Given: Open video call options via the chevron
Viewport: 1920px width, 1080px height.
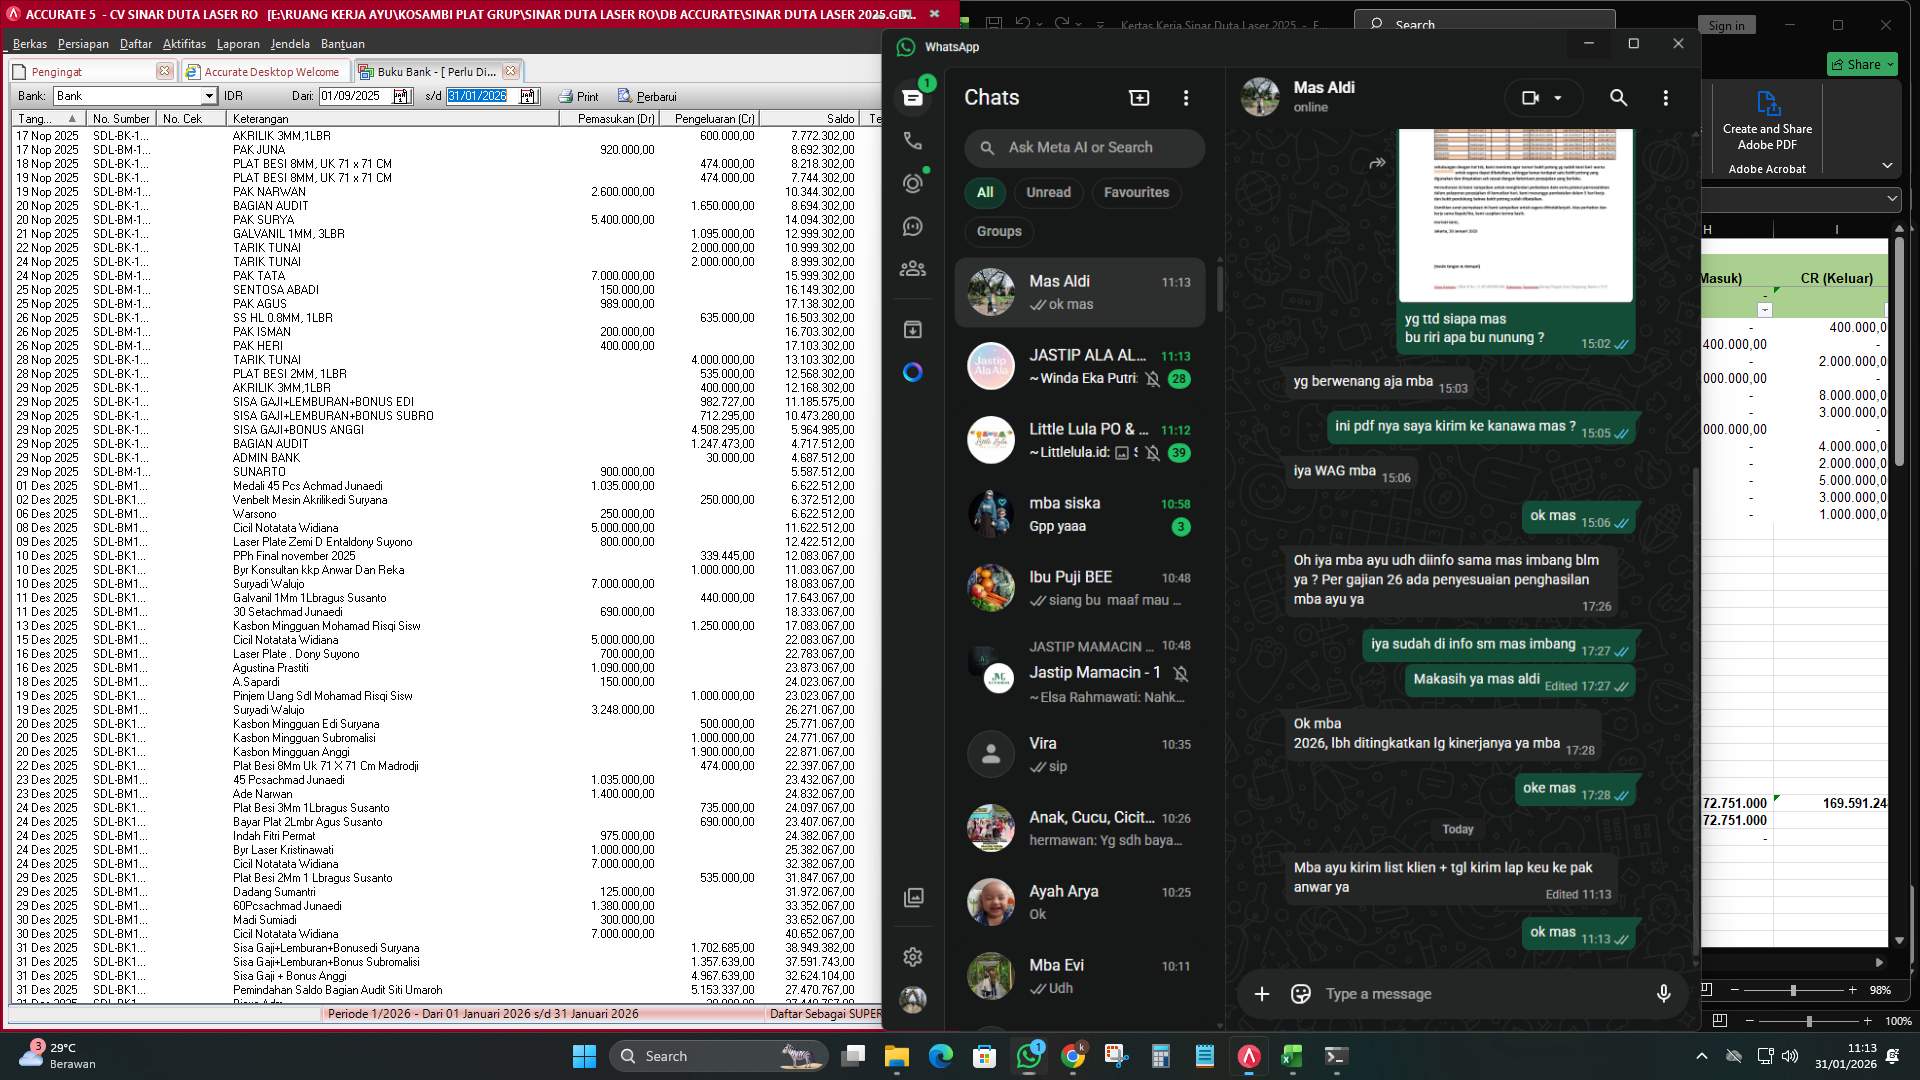Looking at the screenshot, I should click(1557, 97).
